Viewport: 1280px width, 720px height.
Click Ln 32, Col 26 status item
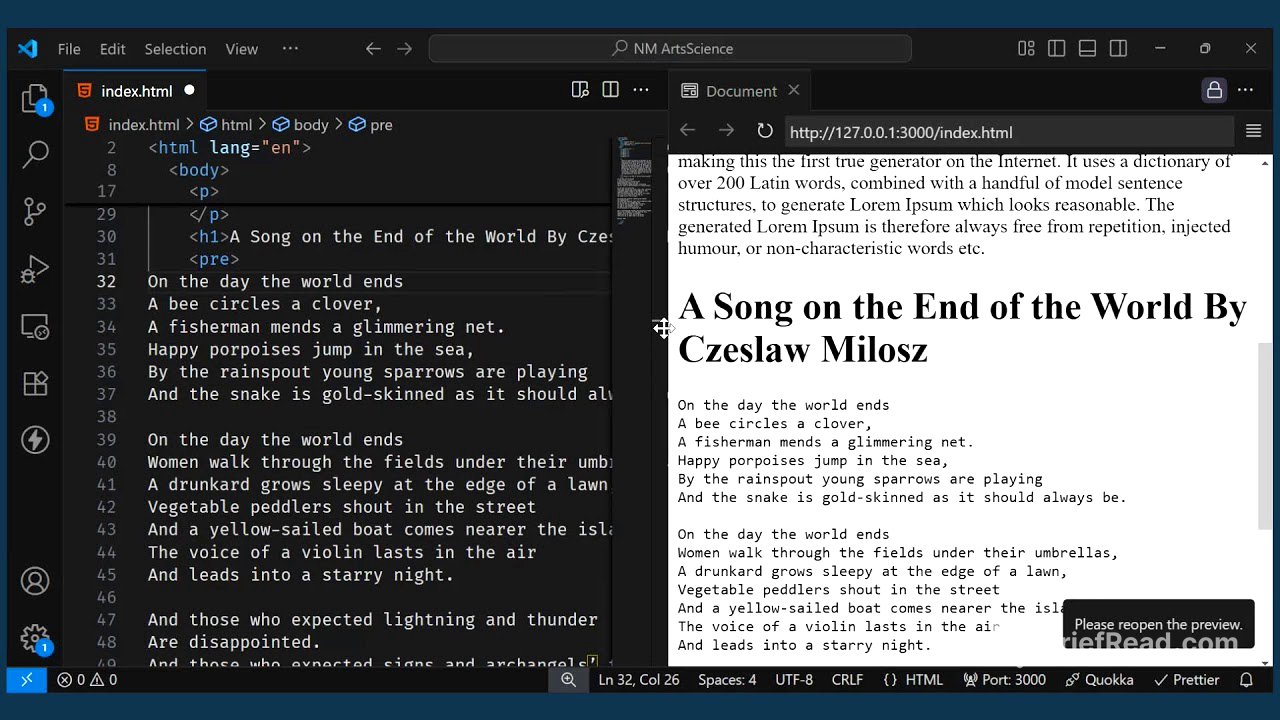638,680
